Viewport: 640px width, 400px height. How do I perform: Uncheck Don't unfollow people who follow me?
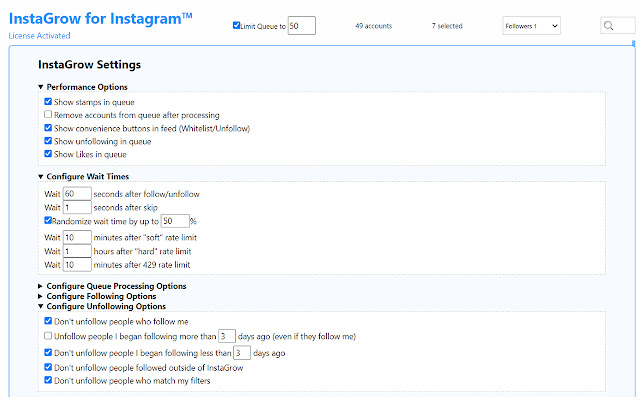point(48,322)
